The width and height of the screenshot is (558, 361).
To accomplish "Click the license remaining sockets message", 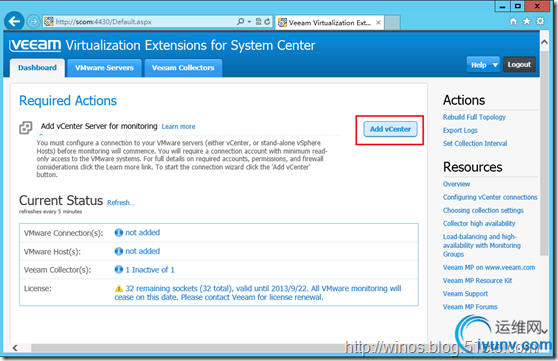I will (x=258, y=293).
